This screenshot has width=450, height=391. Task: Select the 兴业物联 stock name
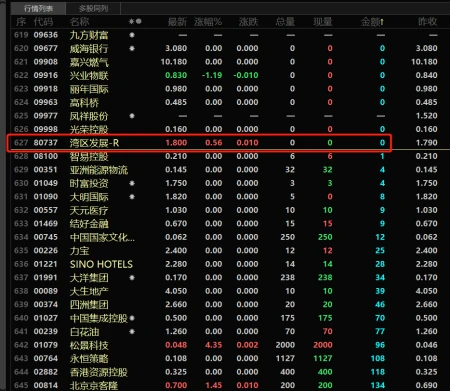pos(89,76)
